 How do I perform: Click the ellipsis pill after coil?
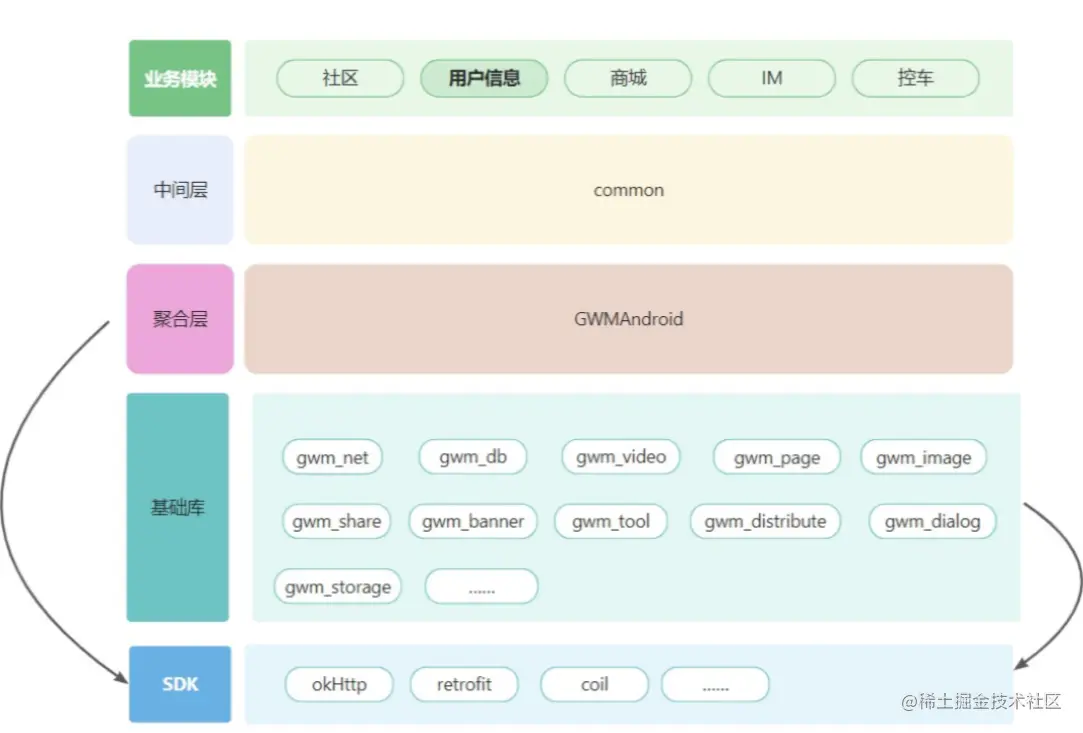pos(716,684)
